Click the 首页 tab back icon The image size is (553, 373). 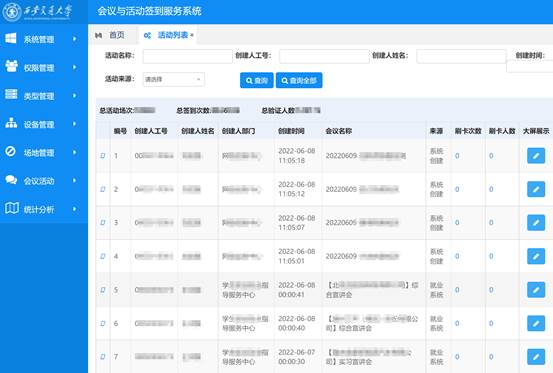tap(99, 35)
